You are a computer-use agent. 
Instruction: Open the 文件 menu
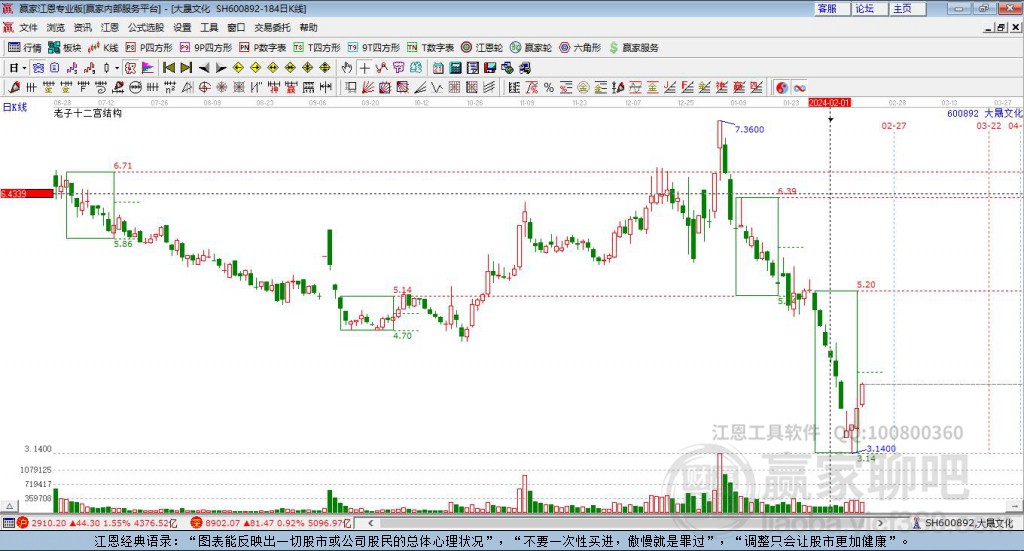tap(28, 27)
